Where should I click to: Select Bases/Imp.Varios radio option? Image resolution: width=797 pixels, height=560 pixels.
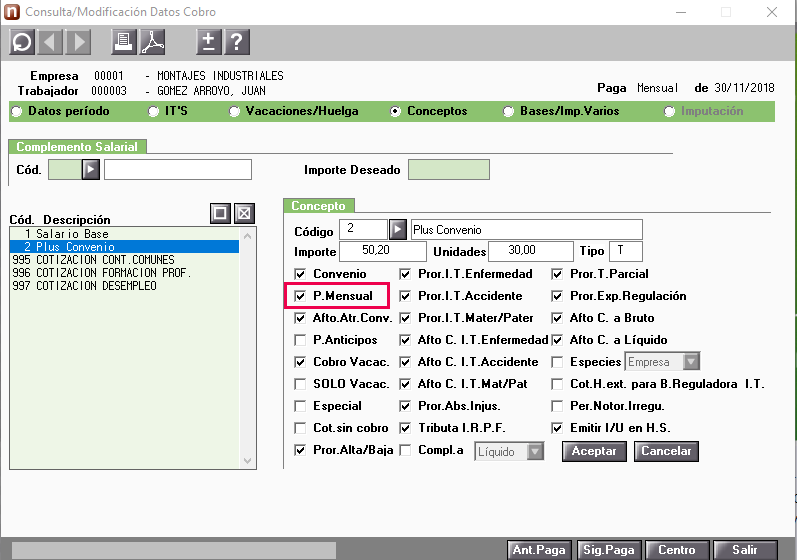pyautogui.click(x=508, y=111)
